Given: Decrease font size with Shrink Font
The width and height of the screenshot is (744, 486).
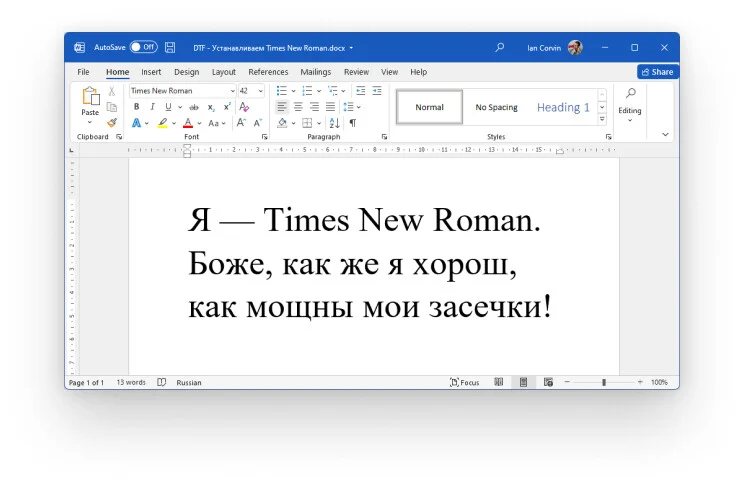Looking at the screenshot, I should click(x=258, y=123).
